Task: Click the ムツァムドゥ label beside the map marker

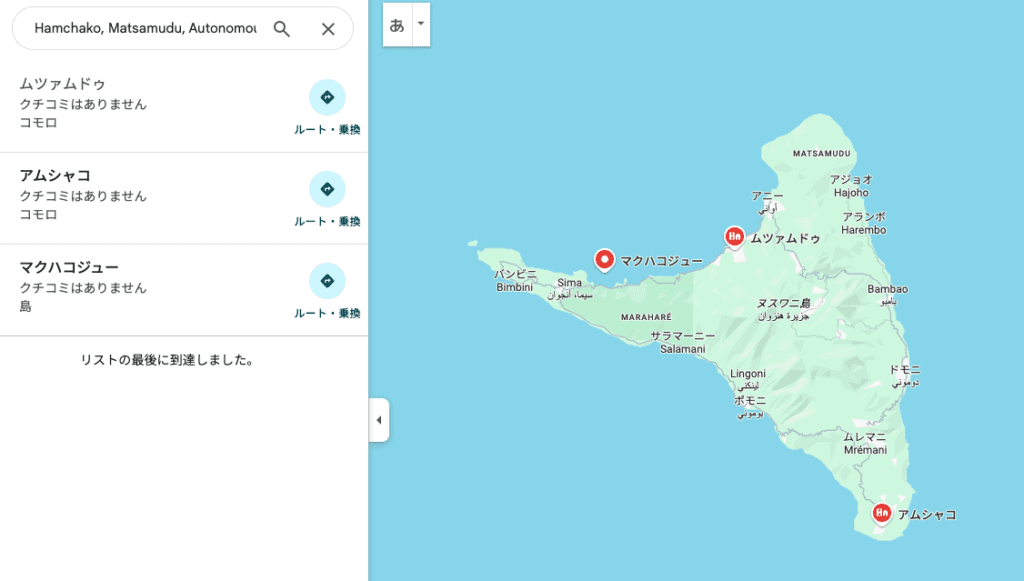Action: click(x=786, y=238)
